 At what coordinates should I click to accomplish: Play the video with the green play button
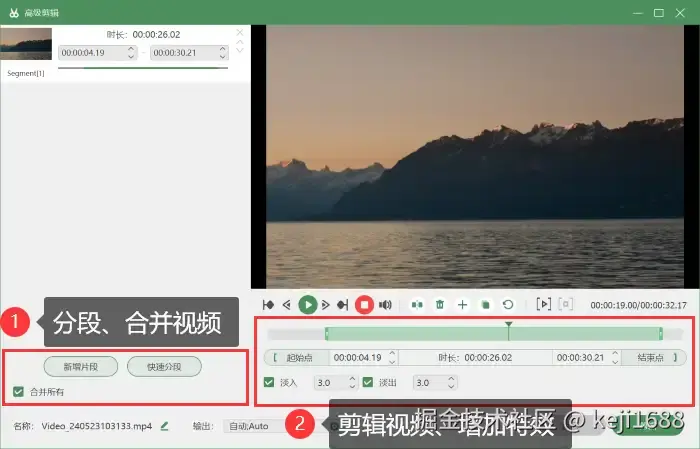tap(308, 305)
